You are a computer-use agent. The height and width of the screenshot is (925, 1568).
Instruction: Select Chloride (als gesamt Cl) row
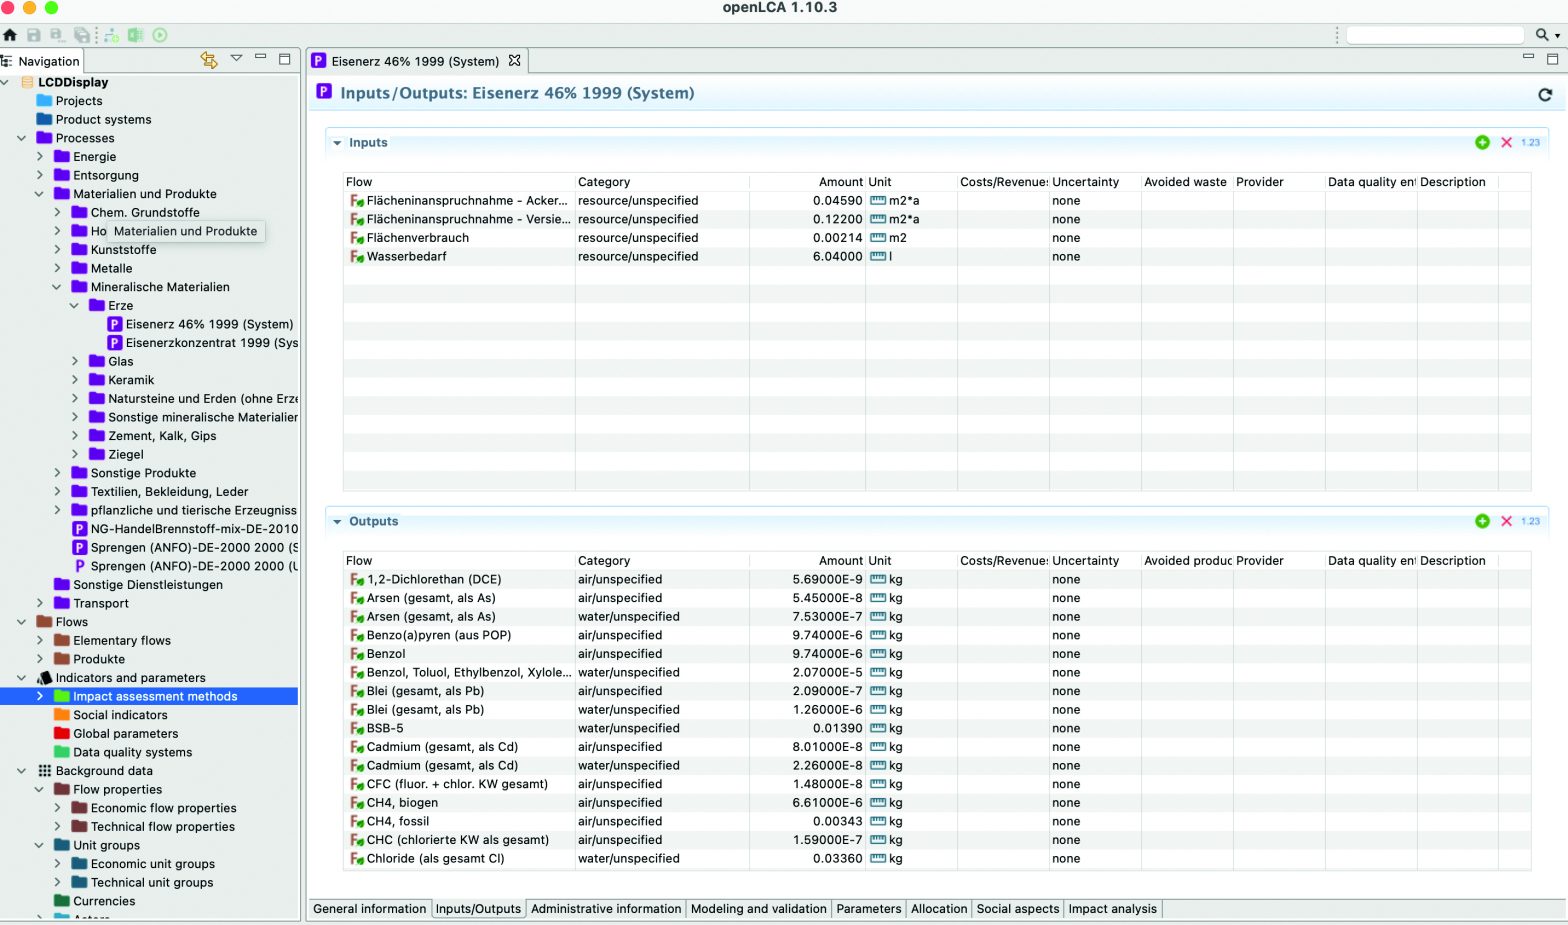pos(937,858)
